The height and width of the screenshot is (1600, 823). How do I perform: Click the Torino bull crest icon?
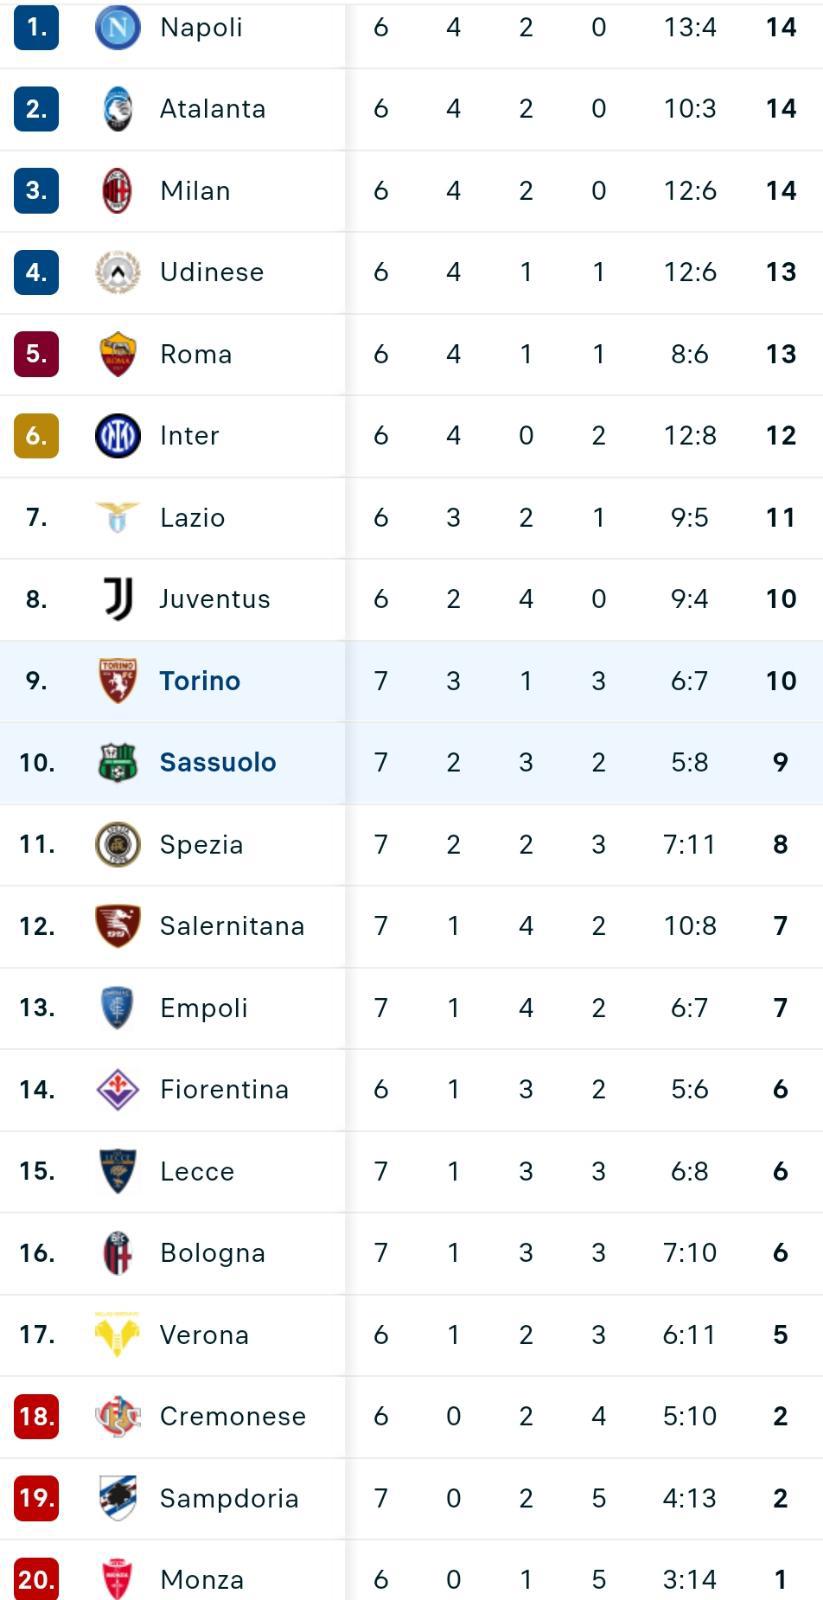point(117,680)
